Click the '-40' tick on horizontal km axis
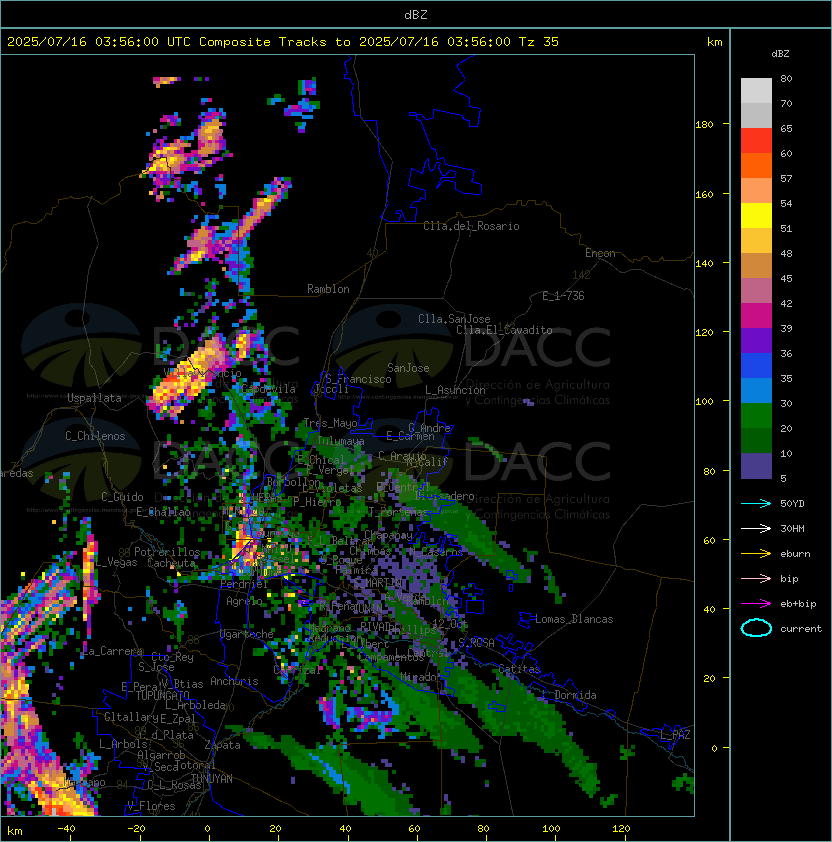Screen dimensions: 832x842 coord(66,829)
